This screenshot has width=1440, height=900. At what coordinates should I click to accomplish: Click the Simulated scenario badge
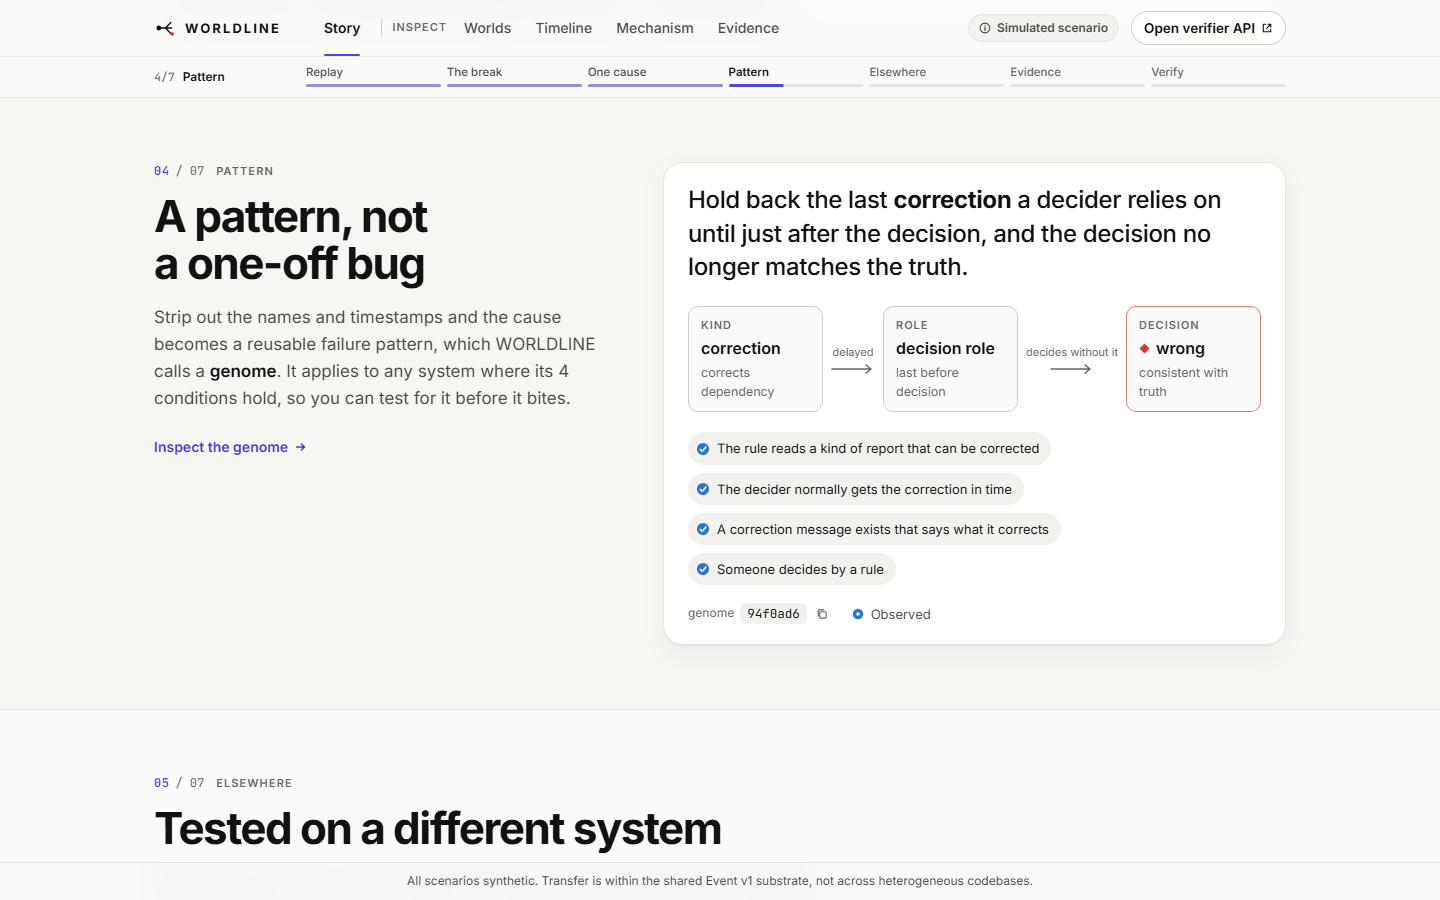(1043, 28)
